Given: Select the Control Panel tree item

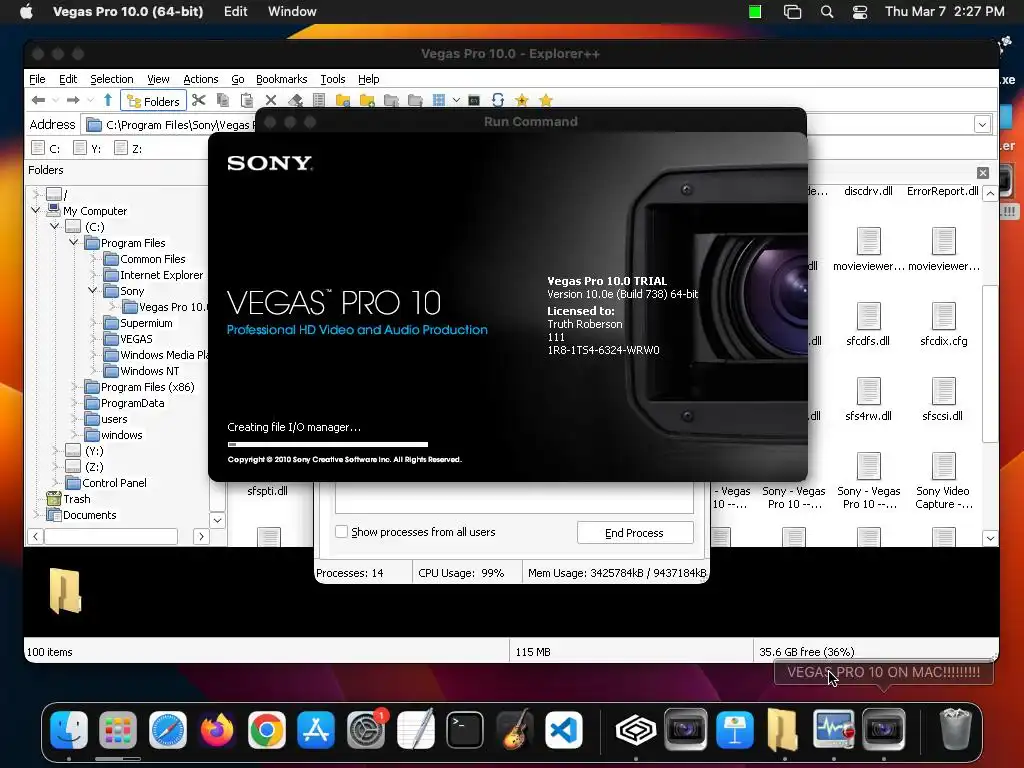Looking at the screenshot, I should coord(106,483).
